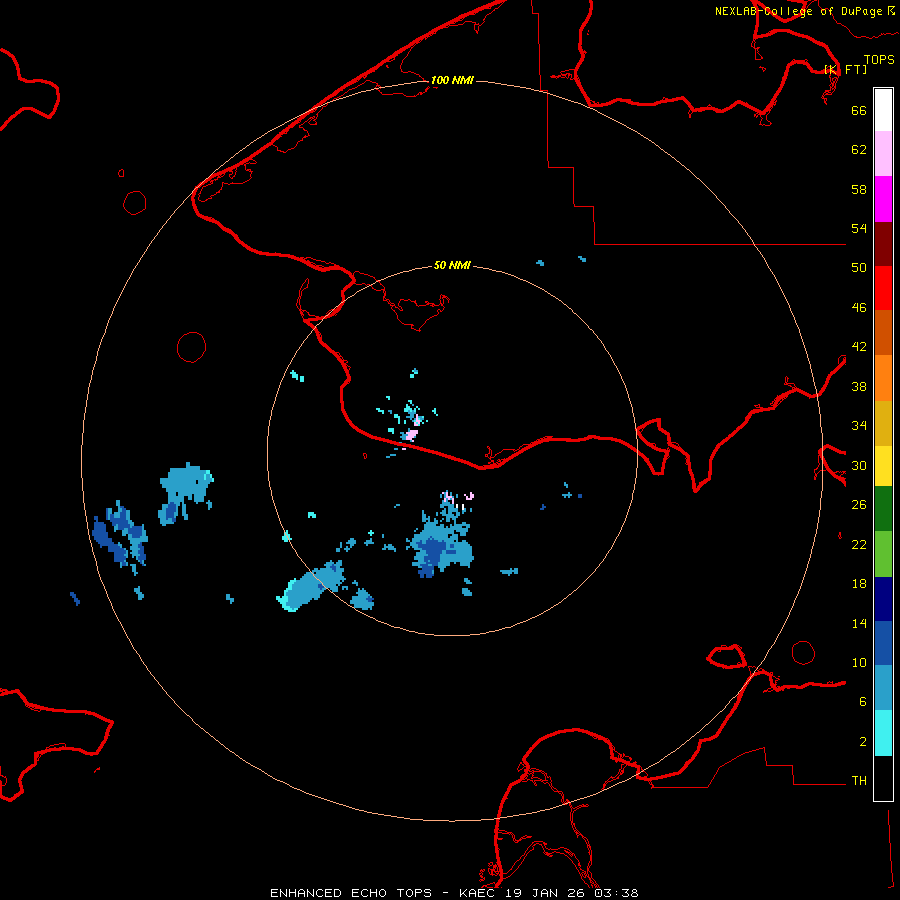Click the black TH threshold swatch
Screen dimensions: 900x900
pyautogui.click(x=883, y=778)
